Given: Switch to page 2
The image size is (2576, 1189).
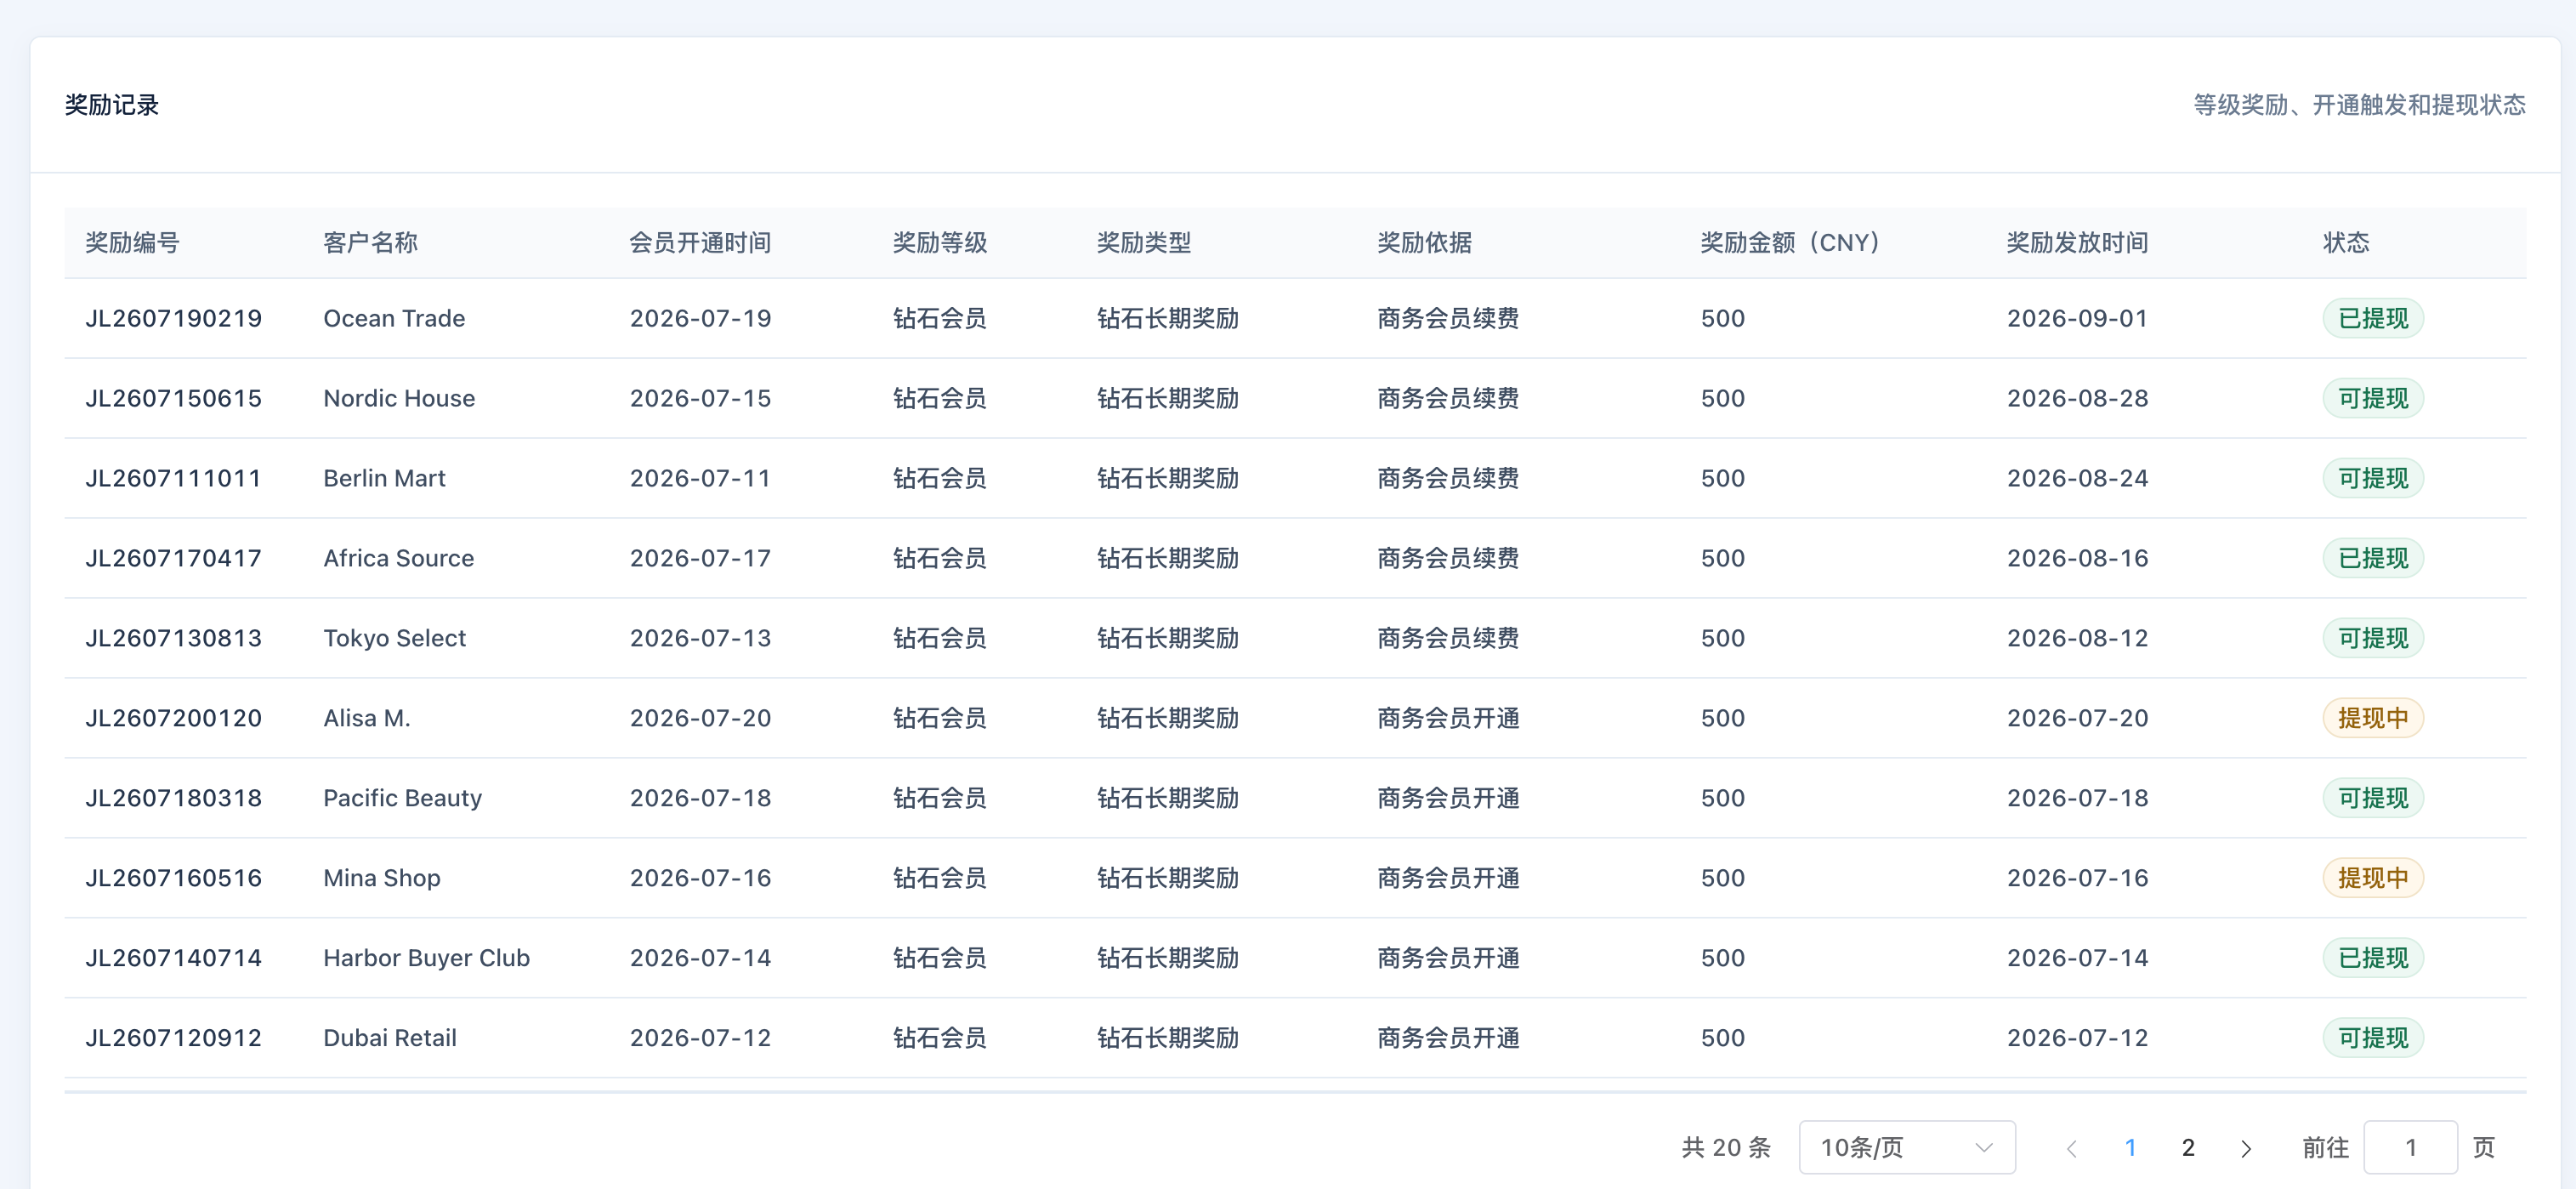Looking at the screenshot, I should (x=2188, y=1147).
